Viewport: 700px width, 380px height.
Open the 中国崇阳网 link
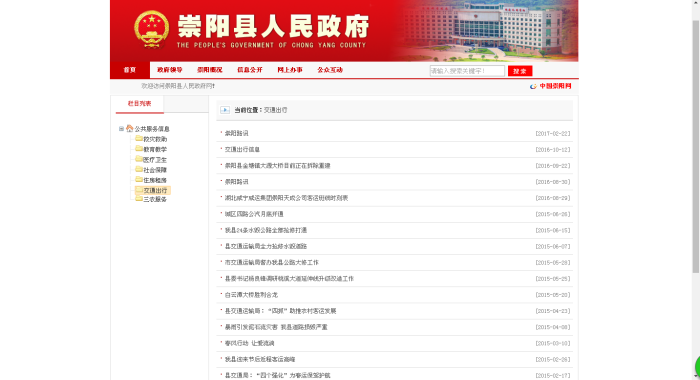point(555,86)
